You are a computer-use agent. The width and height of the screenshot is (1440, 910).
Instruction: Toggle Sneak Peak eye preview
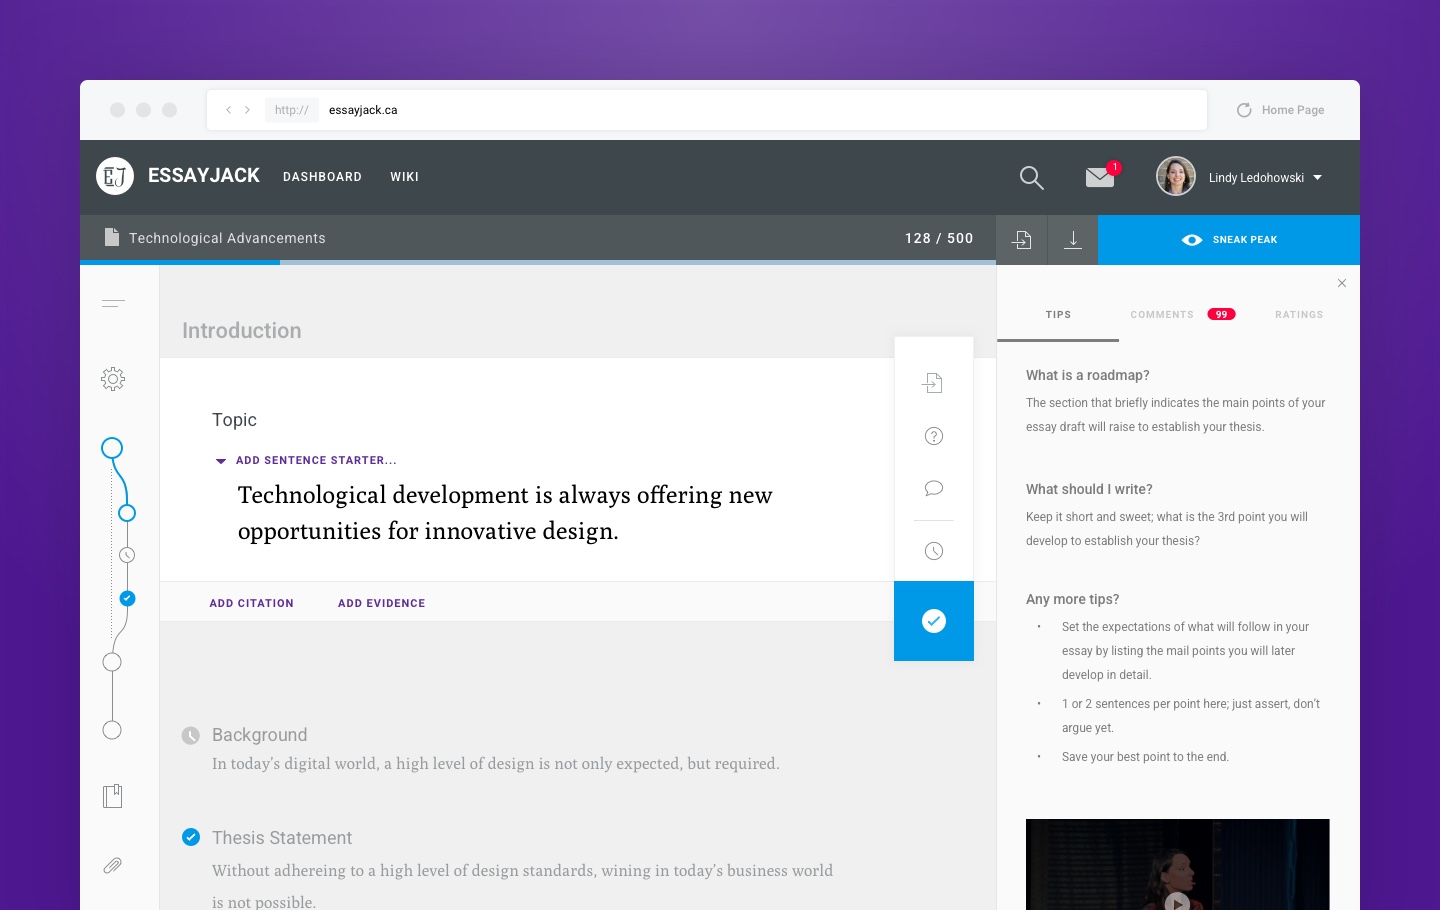pos(1229,240)
